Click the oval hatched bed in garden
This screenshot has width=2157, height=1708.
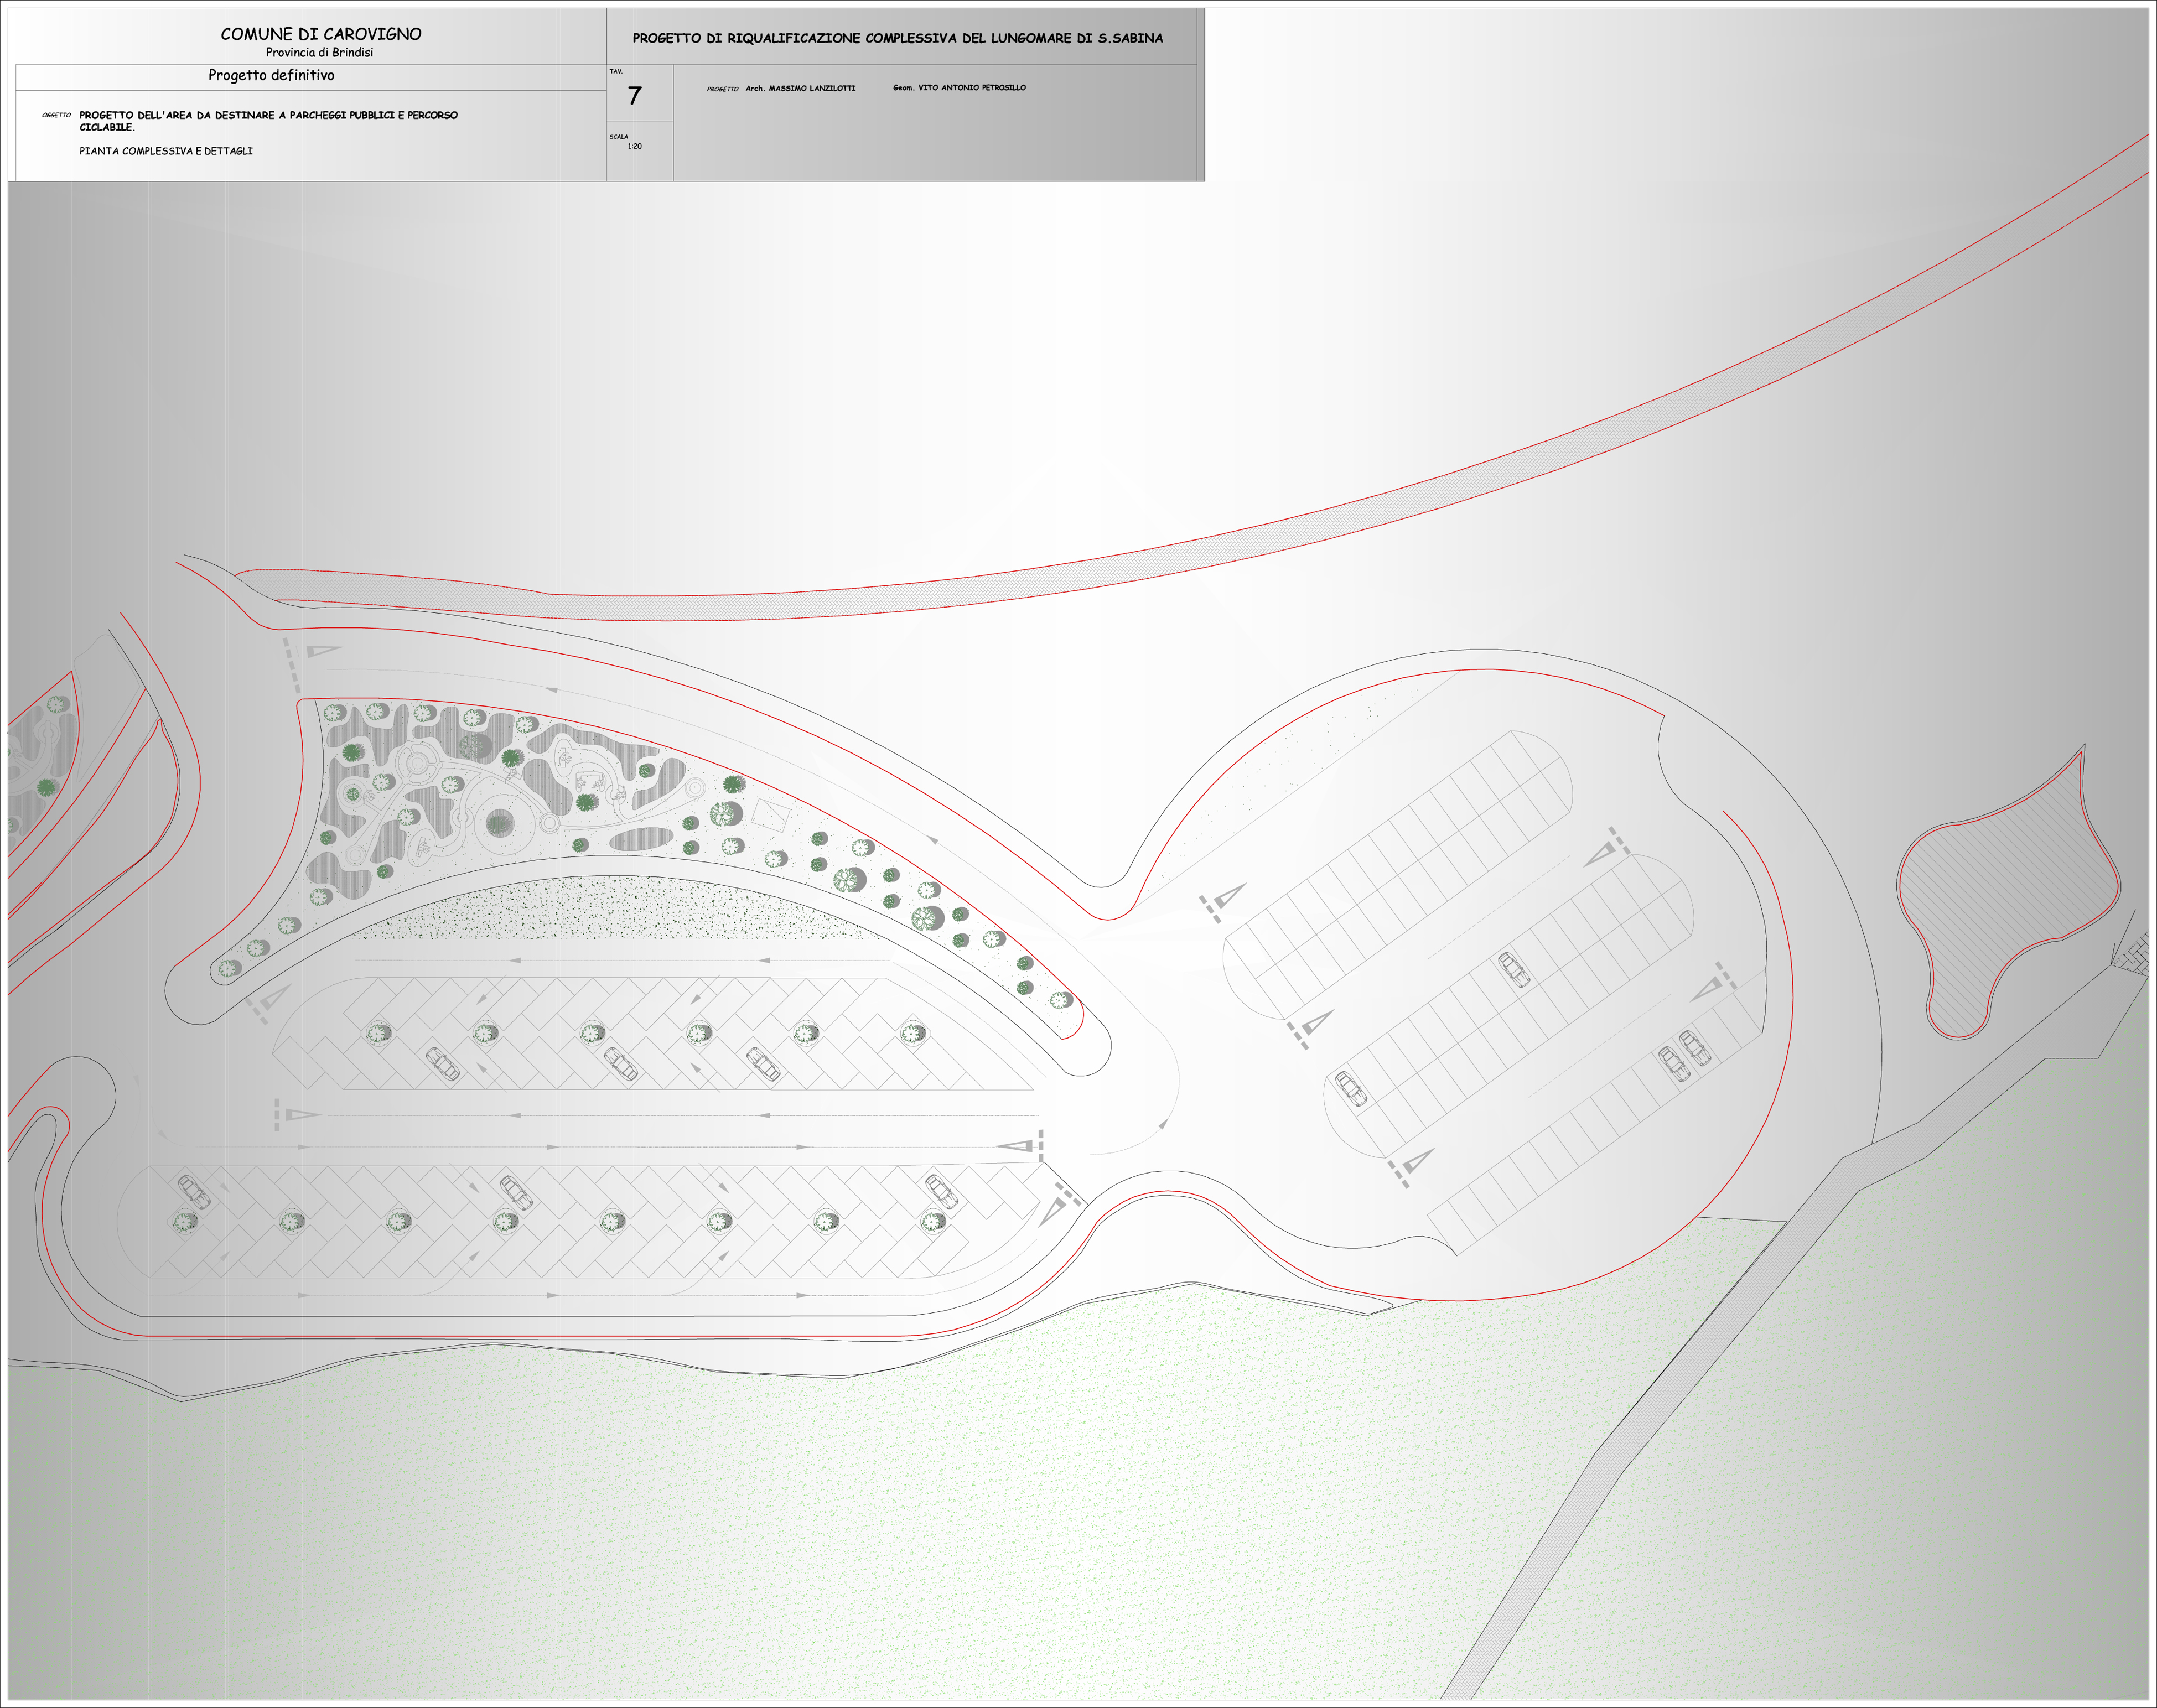pos(640,838)
